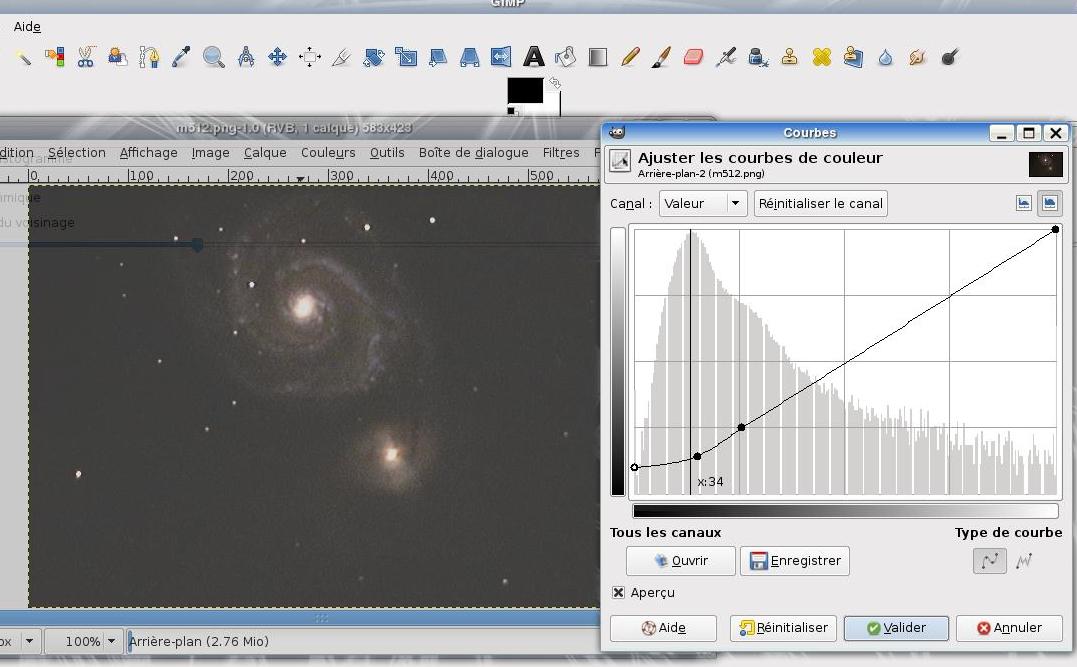Select the Move tool
The height and width of the screenshot is (667, 1077).
[277, 57]
